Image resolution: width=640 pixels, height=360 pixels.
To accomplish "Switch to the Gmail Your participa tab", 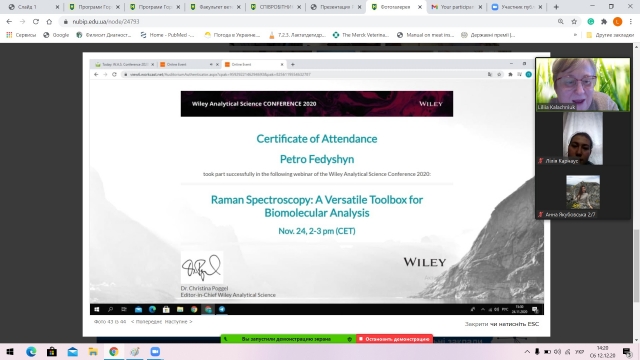I will pyautogui.click(x=456, y=7).
